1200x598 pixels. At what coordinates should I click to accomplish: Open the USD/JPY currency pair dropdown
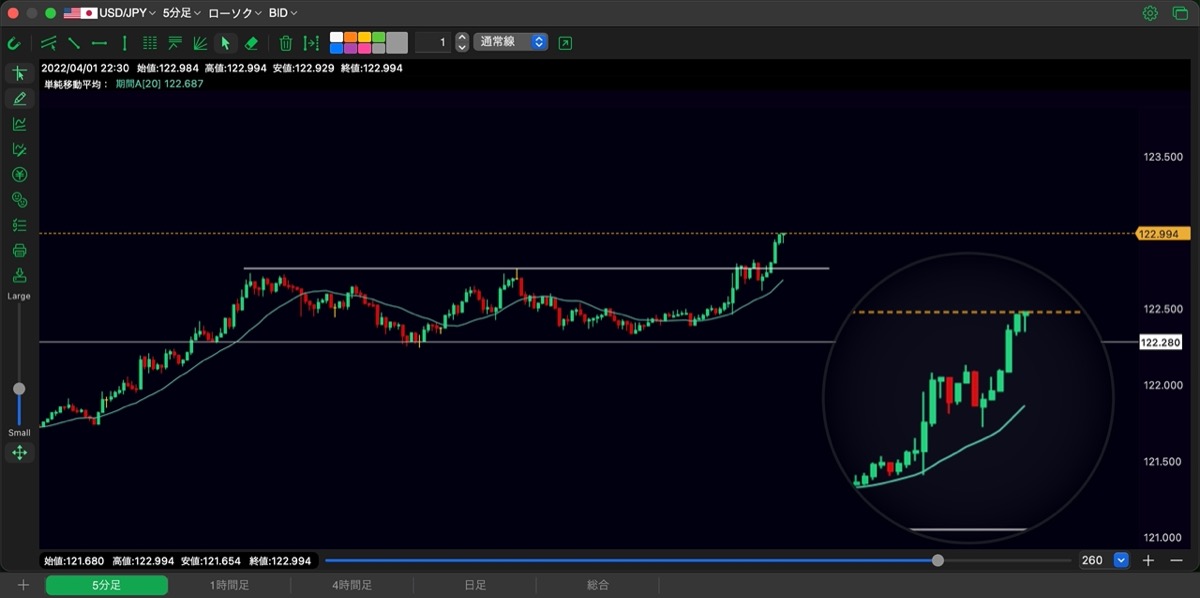pos(109,13)
